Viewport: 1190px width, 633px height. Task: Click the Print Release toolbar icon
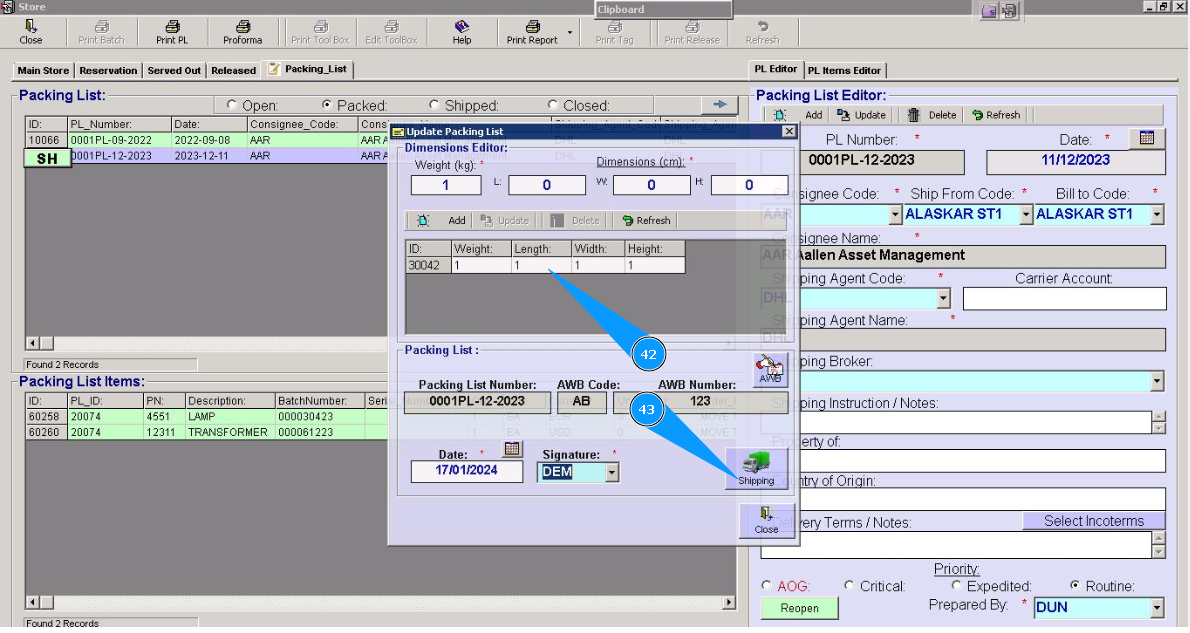pyautogui.click(x=692, y=33)
